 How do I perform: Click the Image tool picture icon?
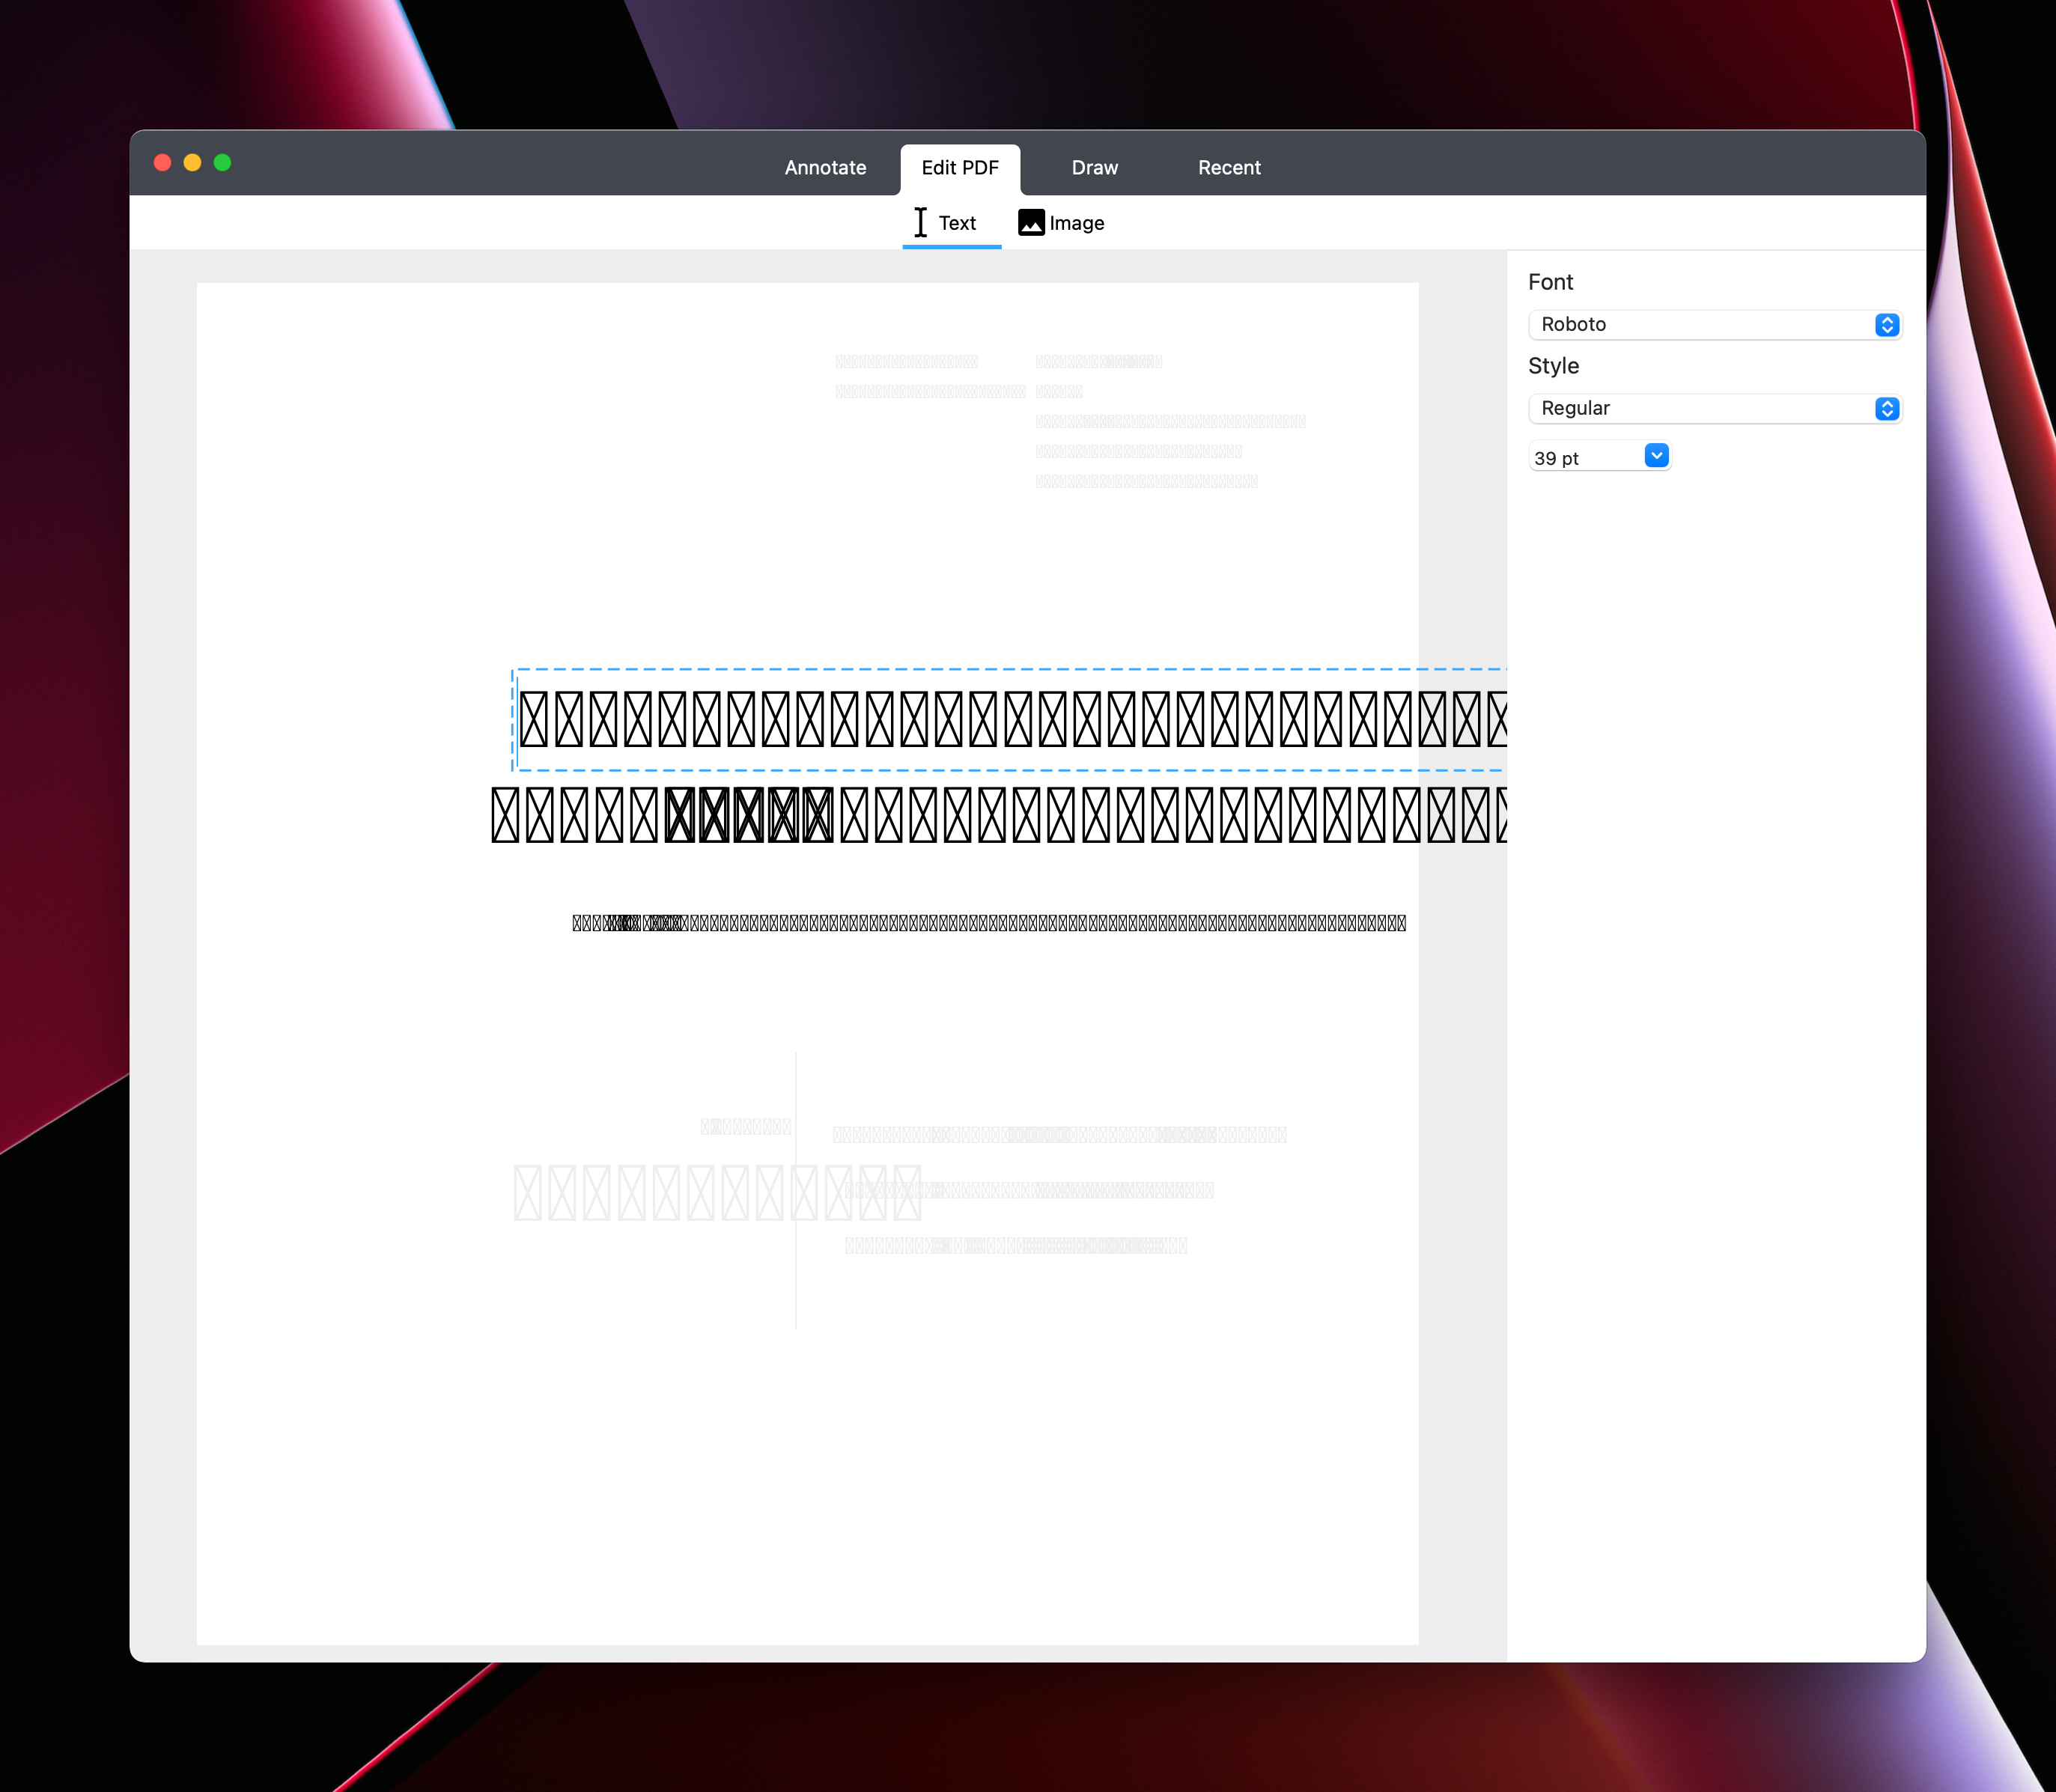[x=1031, y=222]
